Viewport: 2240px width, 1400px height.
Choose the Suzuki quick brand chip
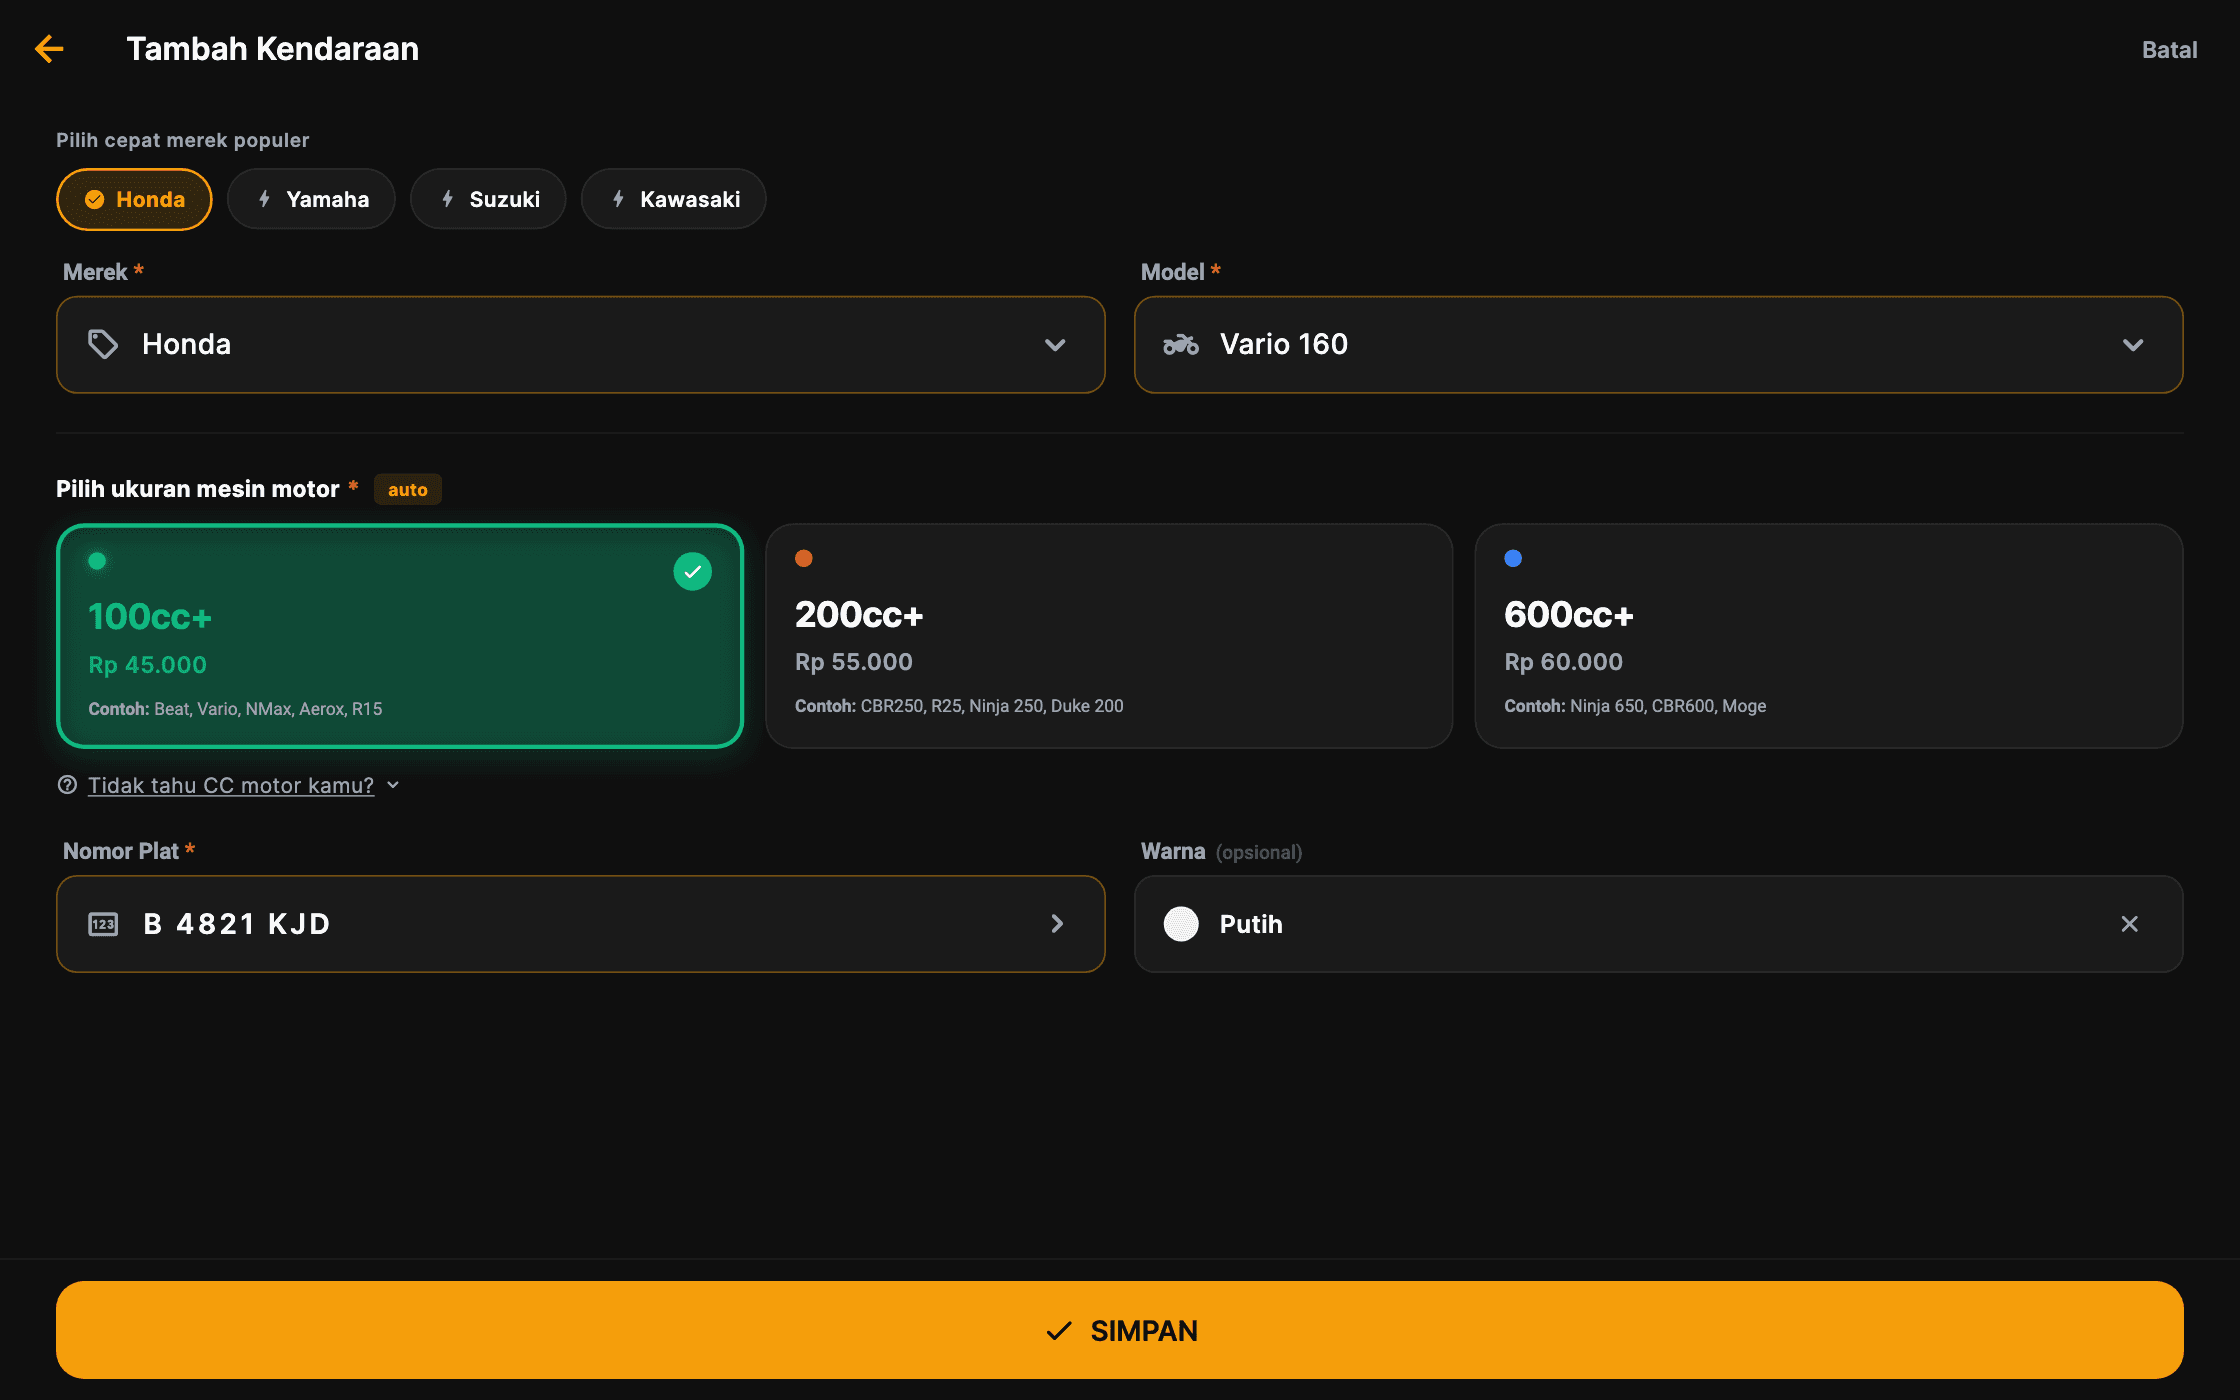[488, 199]
